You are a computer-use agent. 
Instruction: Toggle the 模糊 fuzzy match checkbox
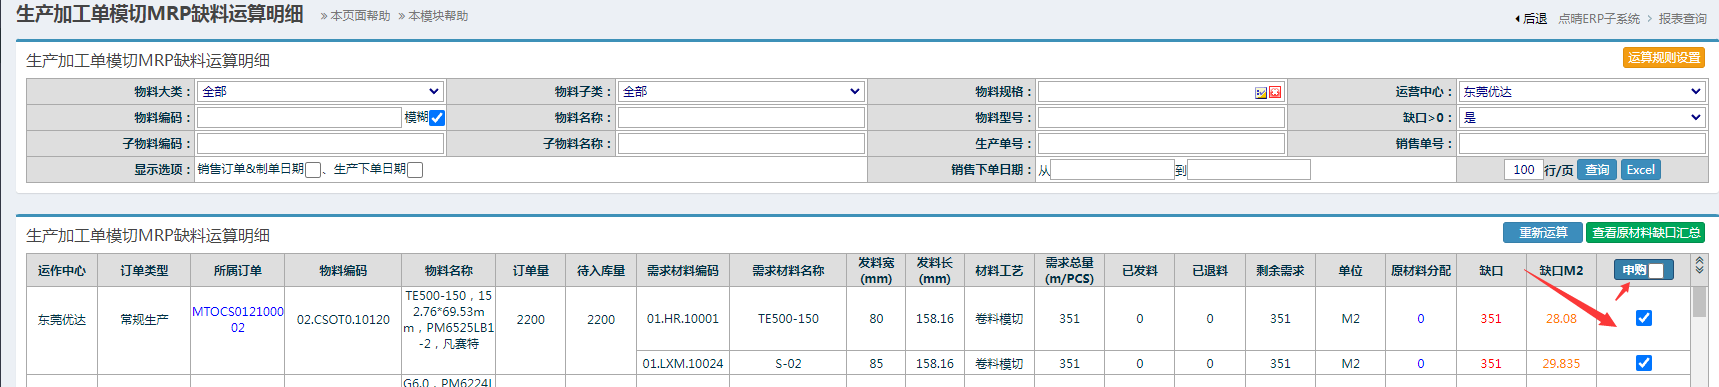437,118
